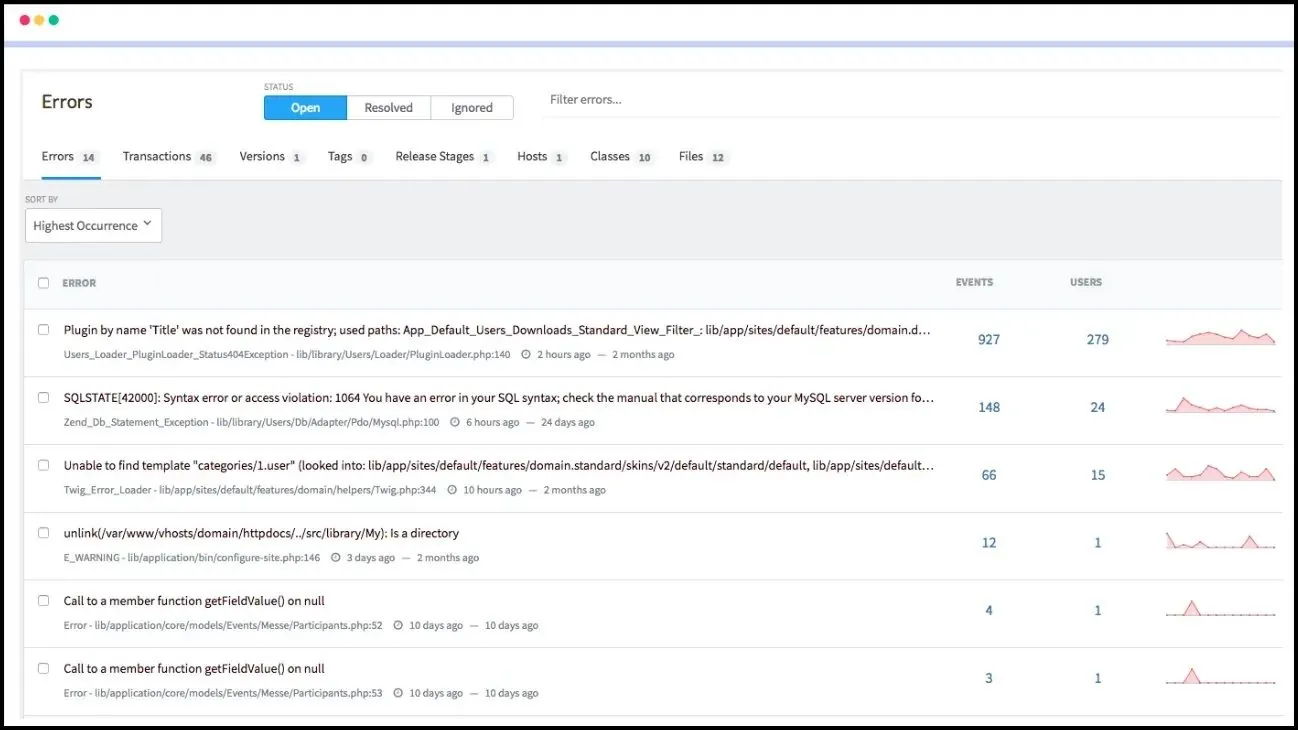This screenshot has height=730, width=1298.
Task: Open the Transactions tab
Action: (x=168, y=157)
